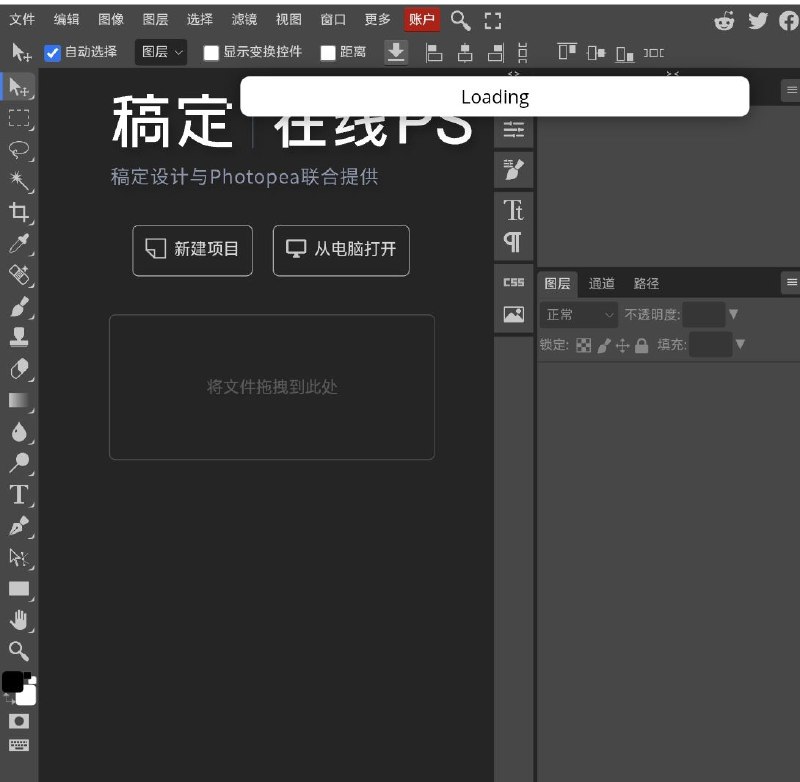Expand the 填充 fill arrow

coord(740,344)
